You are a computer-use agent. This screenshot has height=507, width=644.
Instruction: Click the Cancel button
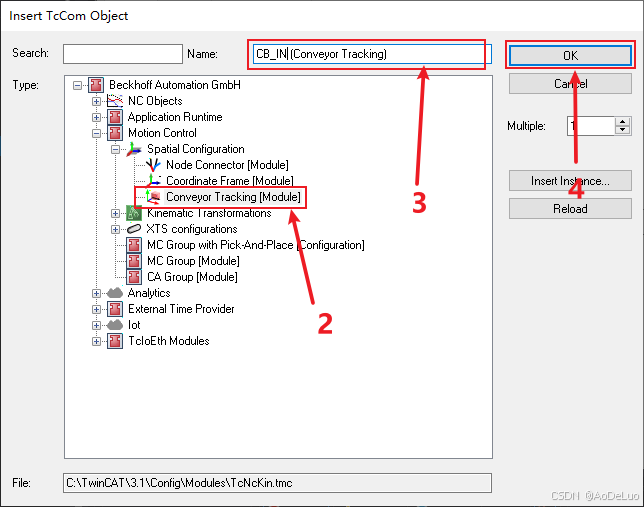[570, 84]
